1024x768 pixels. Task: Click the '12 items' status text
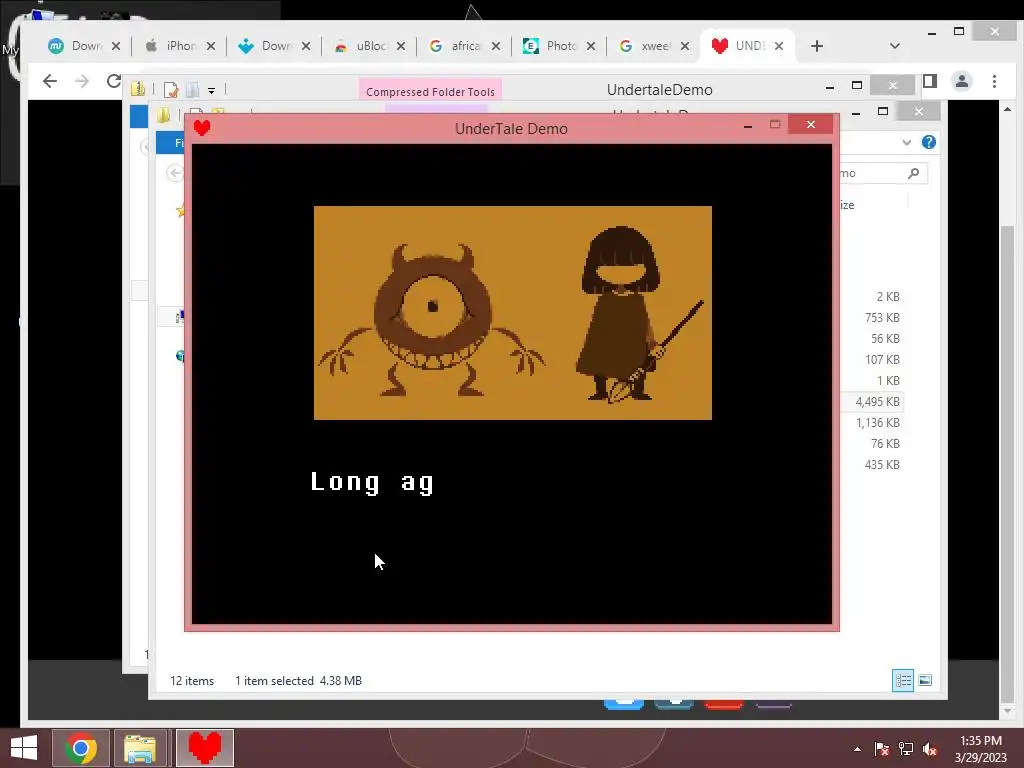point(192,680)
